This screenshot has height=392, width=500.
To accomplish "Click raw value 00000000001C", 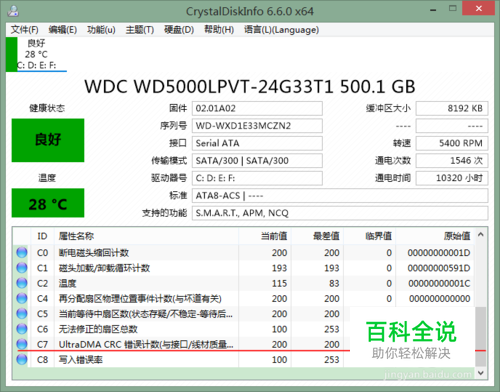I will [439, 283].
